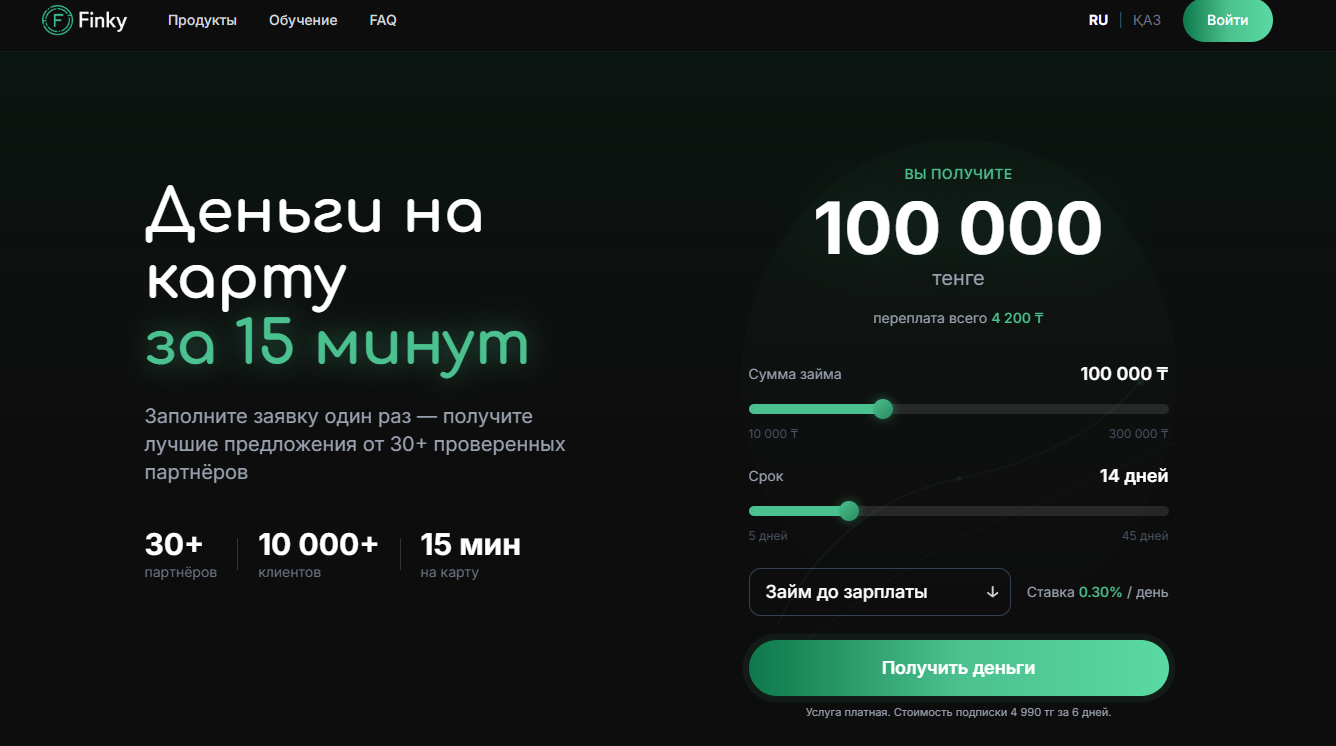Click the 30+ партнёров statistic
This screenshot has height=746, width=1336.
(180, 555)
